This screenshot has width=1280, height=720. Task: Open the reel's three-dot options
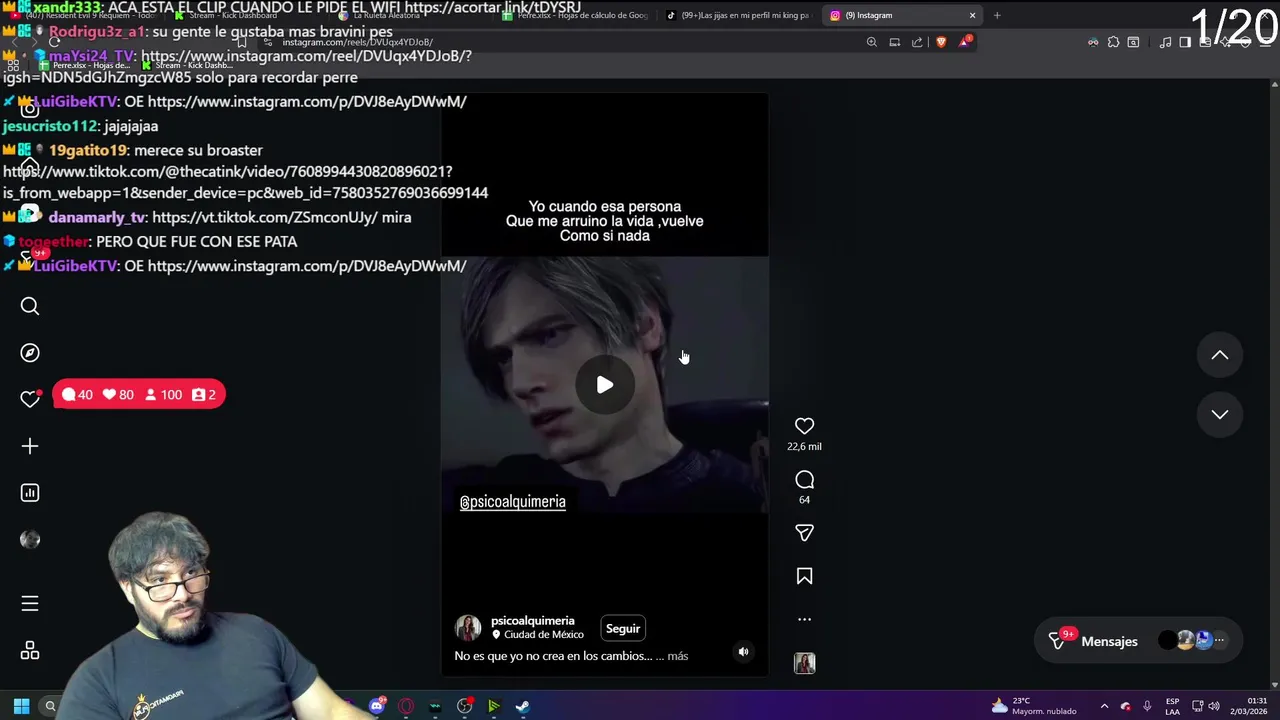[x=804, y=619]
